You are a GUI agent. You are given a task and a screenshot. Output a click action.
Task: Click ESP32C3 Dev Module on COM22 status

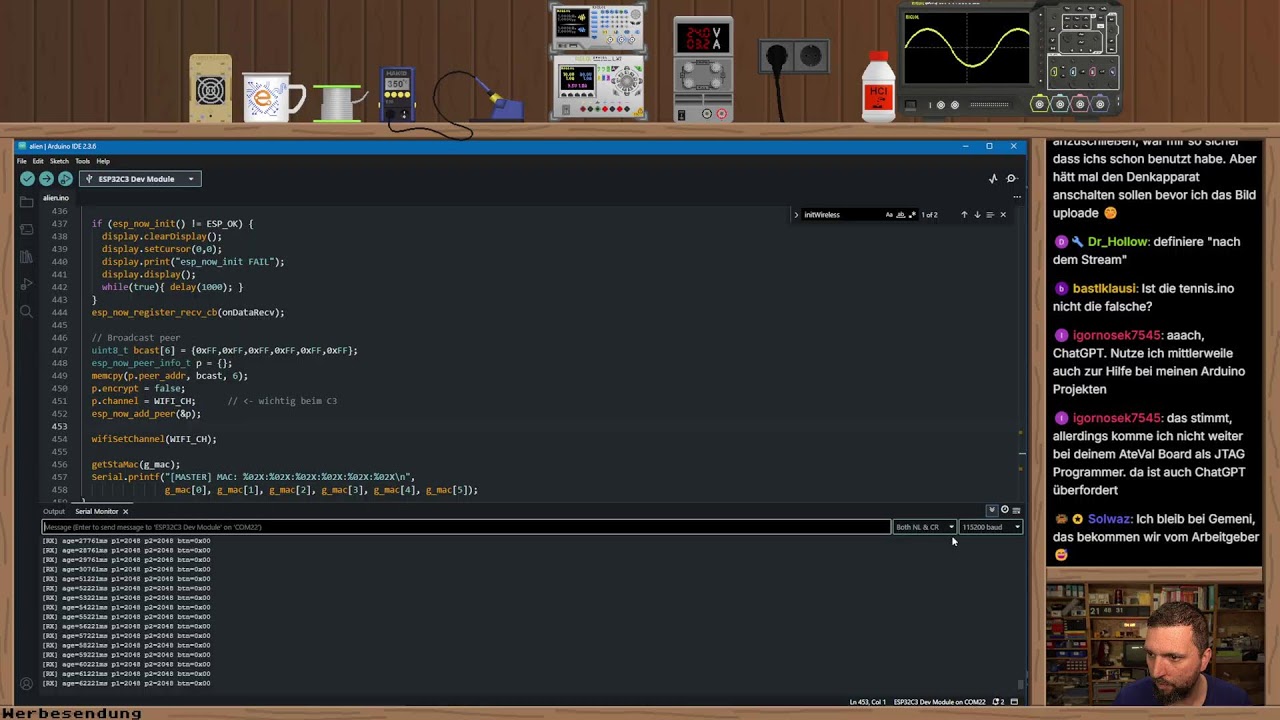pyautogui.click(x=940, y=702)
